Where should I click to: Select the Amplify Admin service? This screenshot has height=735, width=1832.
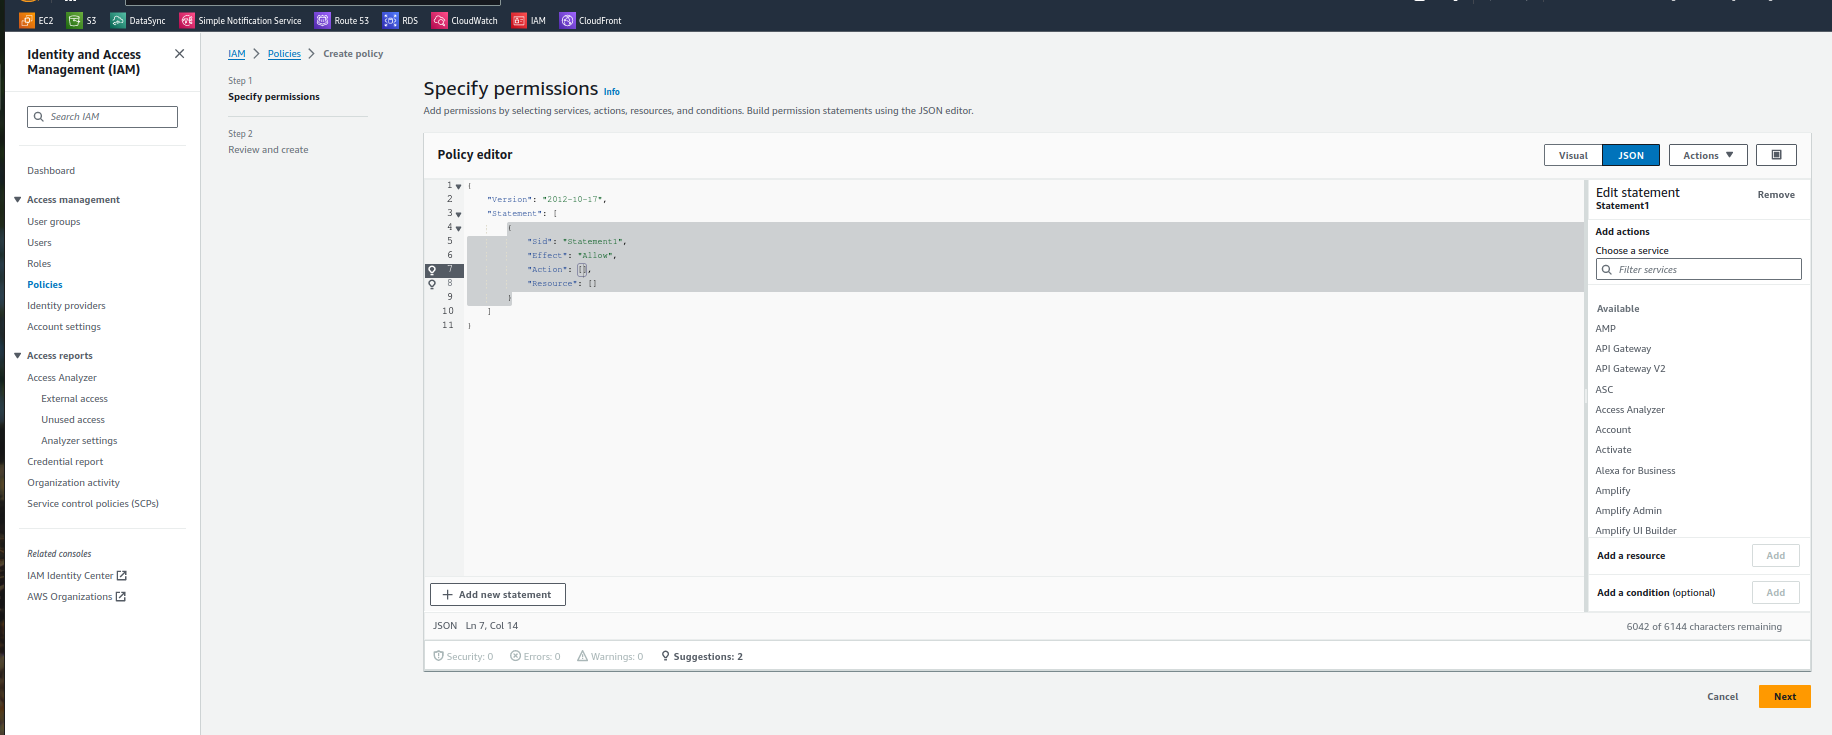[x=1628, y=511]
